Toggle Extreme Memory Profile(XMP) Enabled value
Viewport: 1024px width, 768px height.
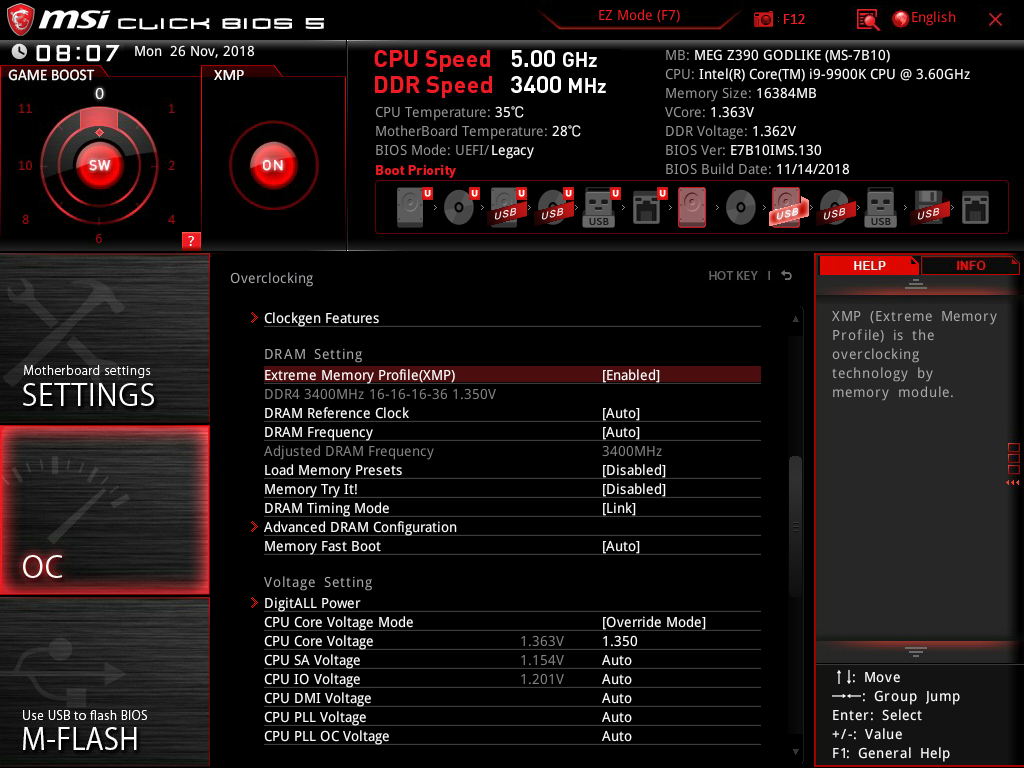coord(630,375)
